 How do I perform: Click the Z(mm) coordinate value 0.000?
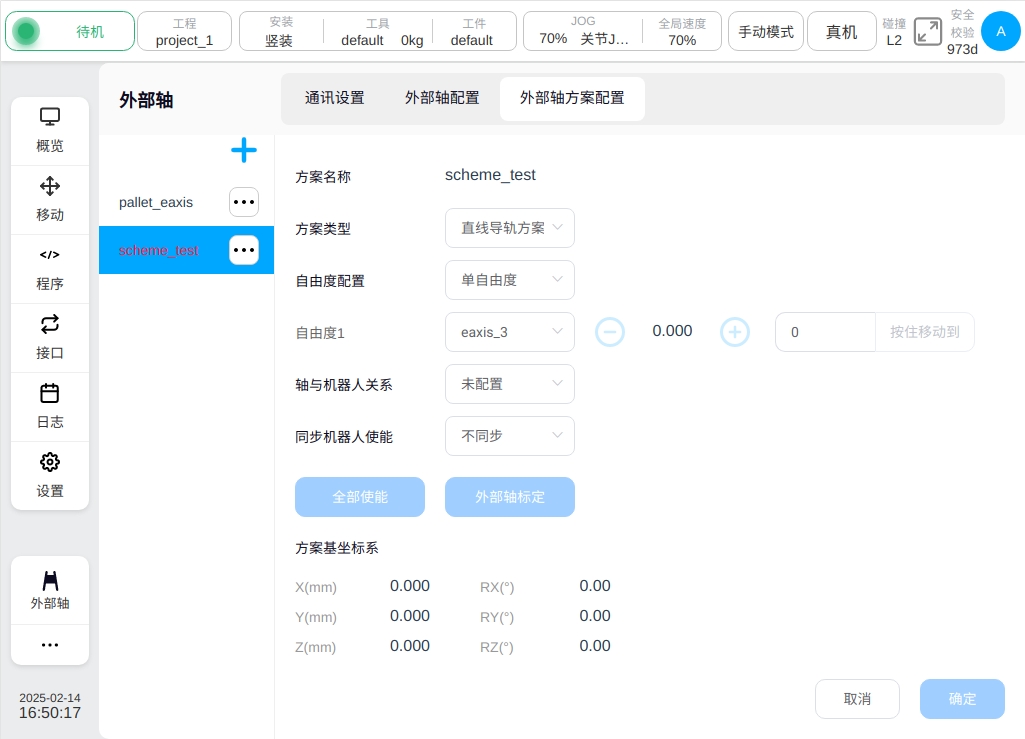[410, 646]
